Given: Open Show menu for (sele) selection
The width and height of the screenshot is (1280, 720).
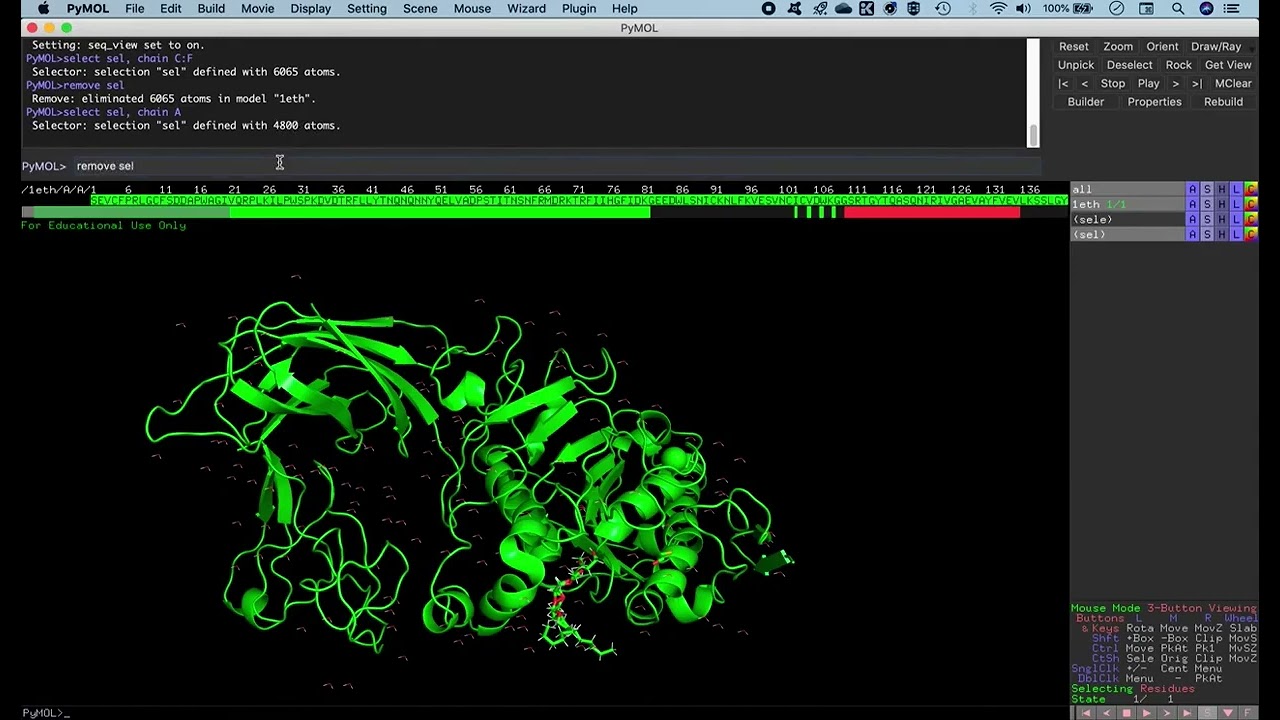Looking at the screenshot, I should click(1207, 219).
